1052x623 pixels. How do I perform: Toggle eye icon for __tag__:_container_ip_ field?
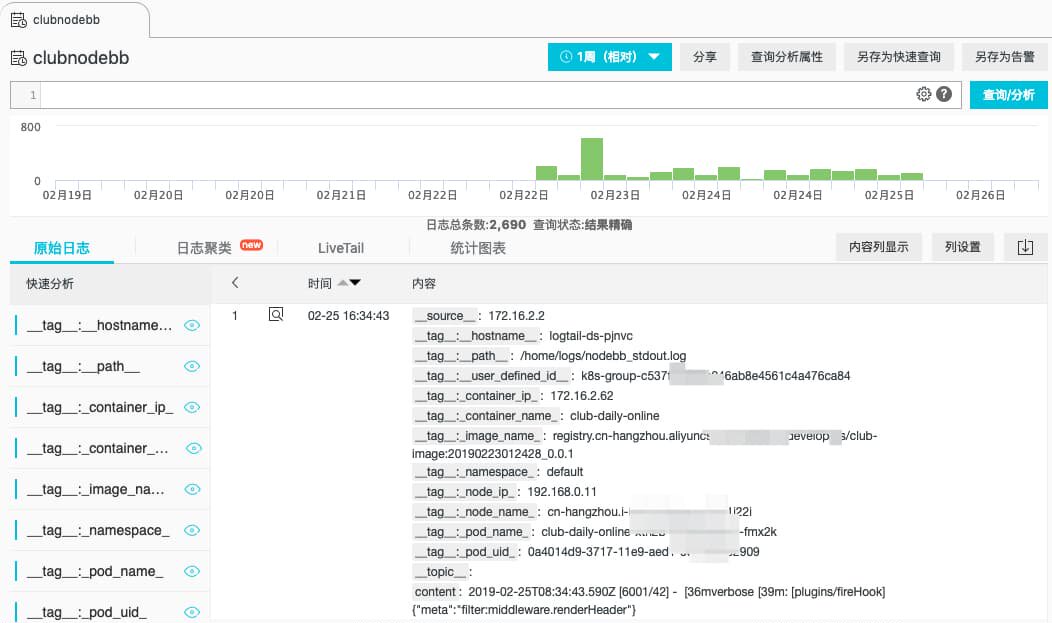point(192,407)
